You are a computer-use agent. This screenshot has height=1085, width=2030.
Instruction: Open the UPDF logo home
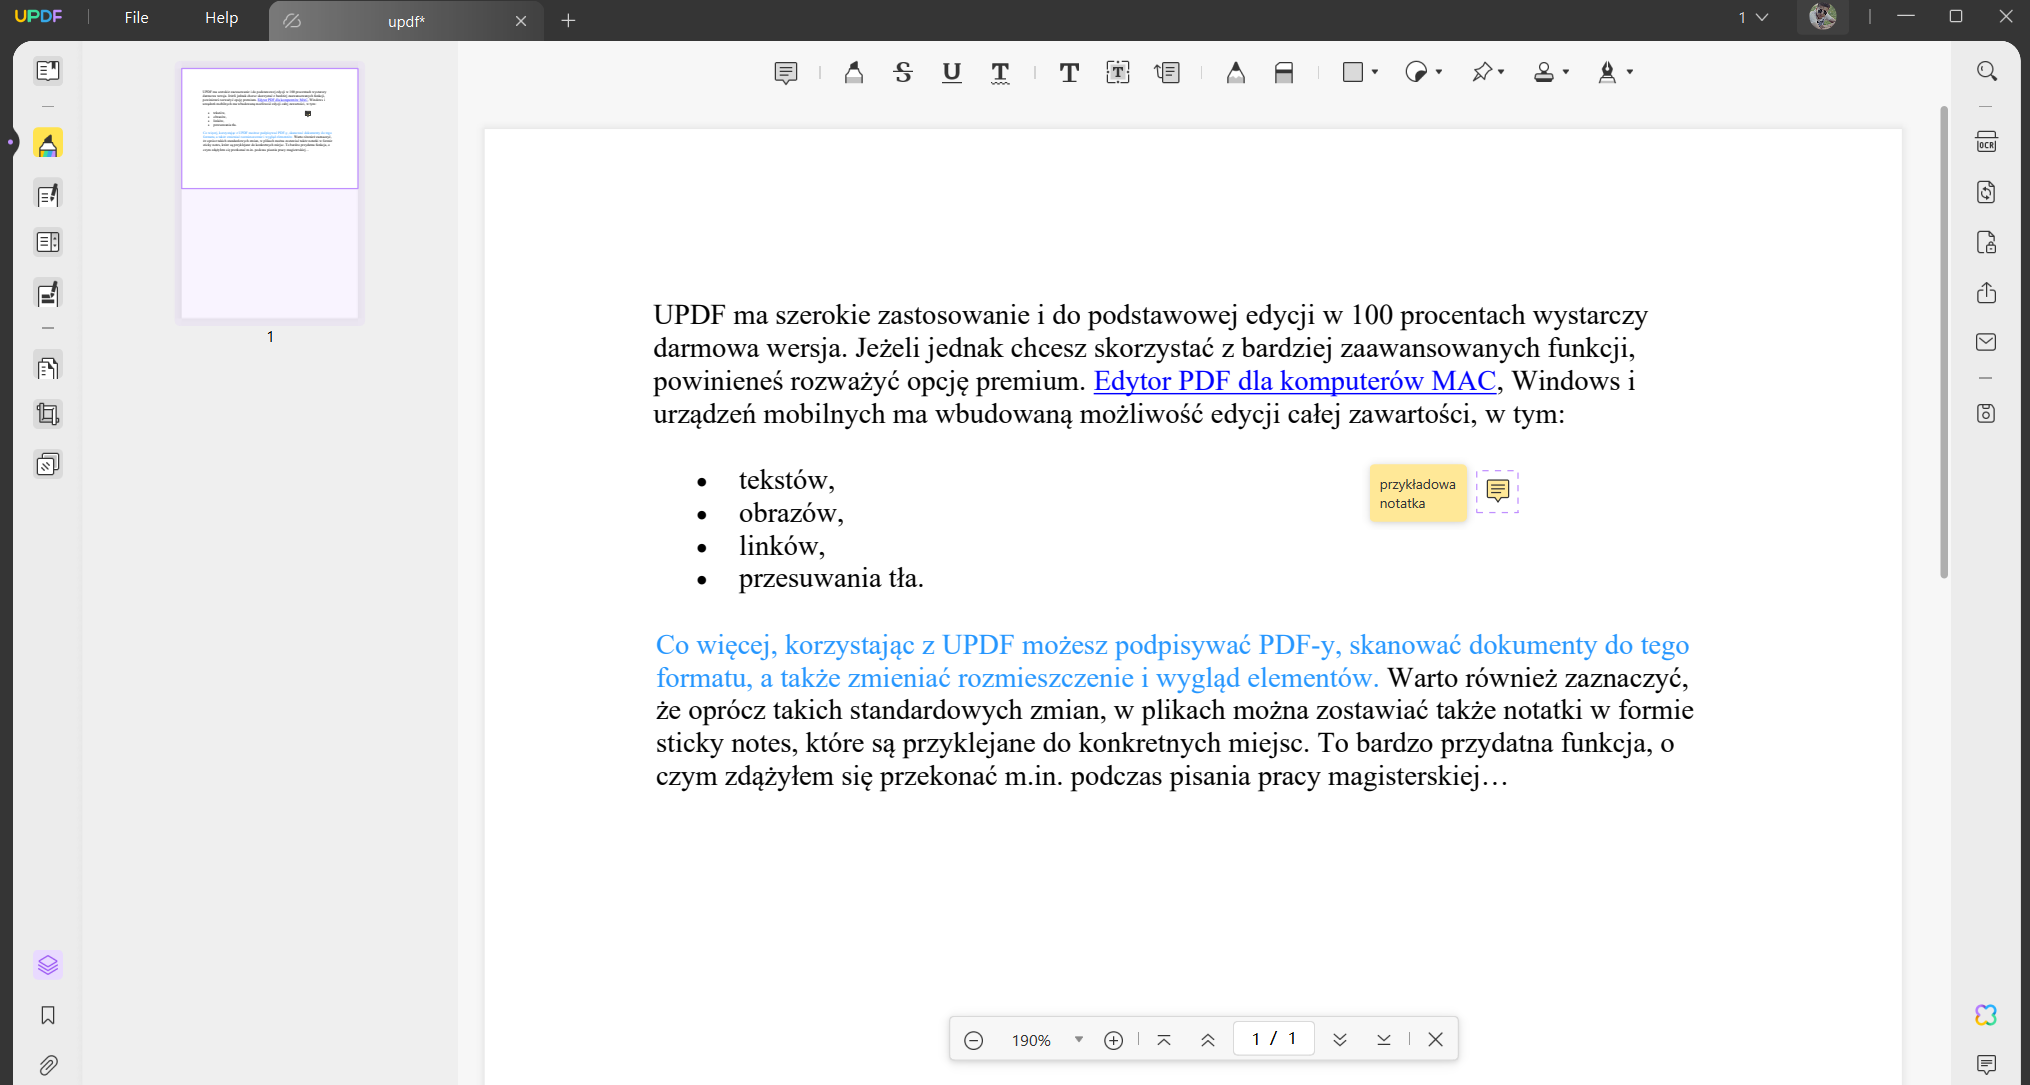point(38,16)
